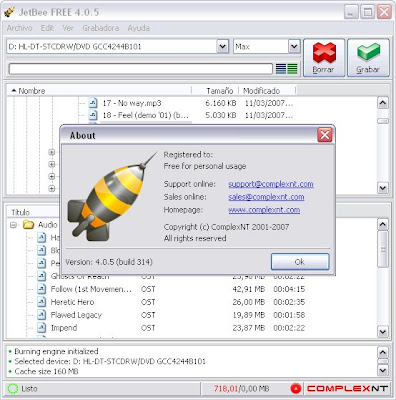Open the support@complexnt.com link
Image resolution: width=396 pixels, height=400 pixels.
coord(271,184)
